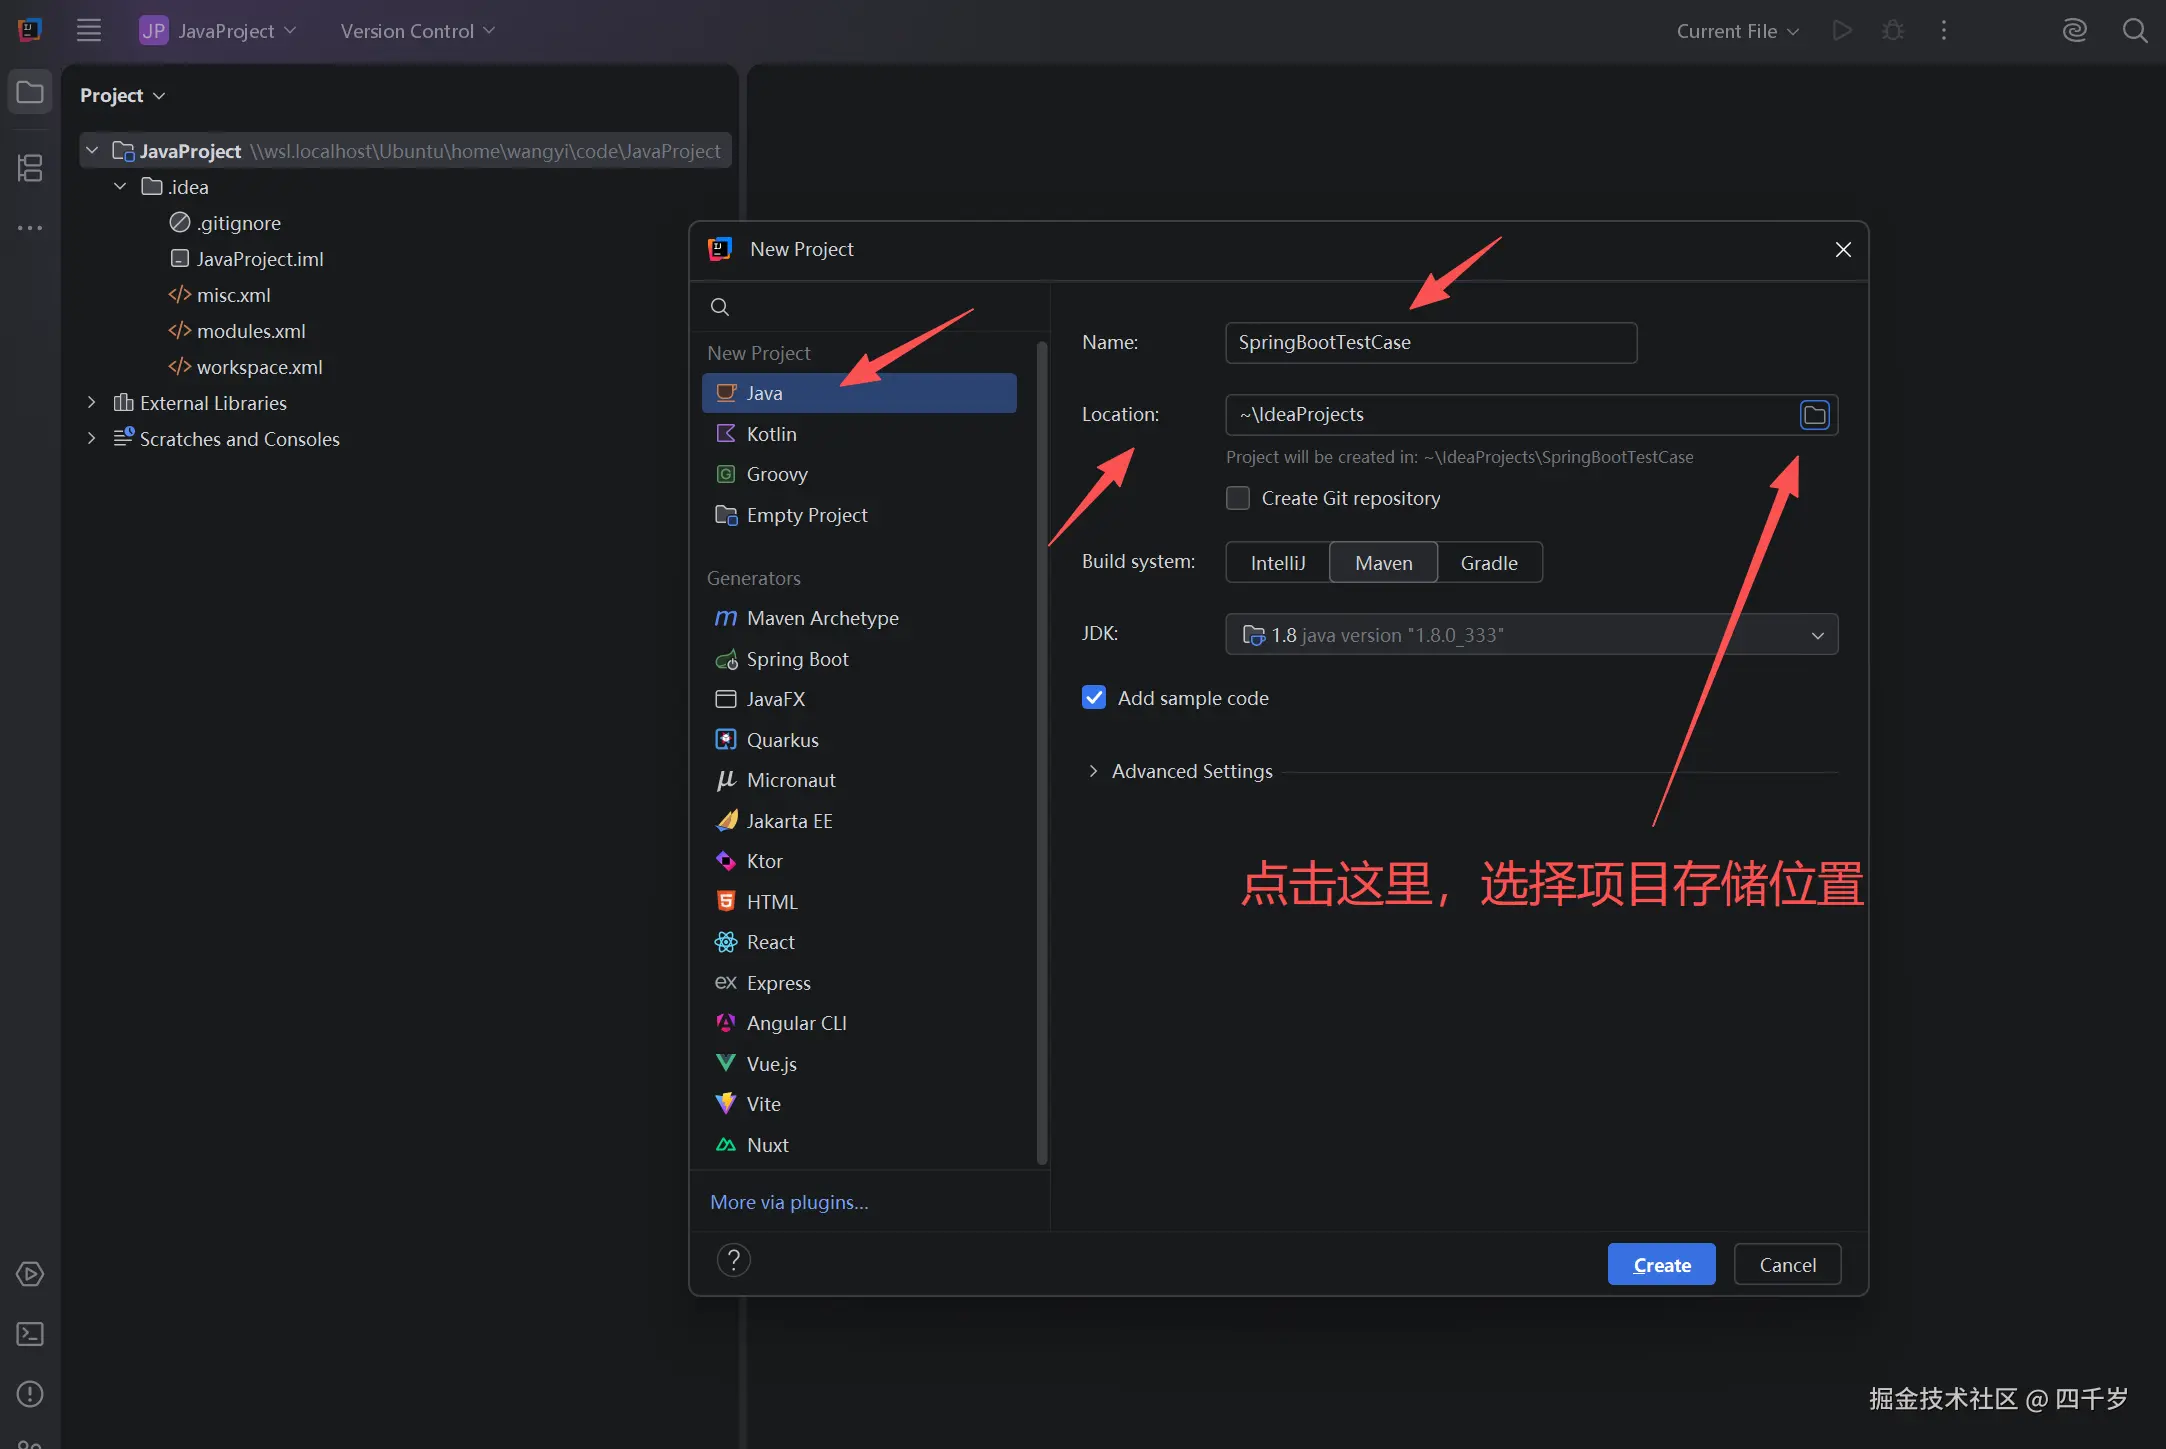The image size is (2166, 1449).
Task: Enable Create Git repository
Action: click(1237, 497)
